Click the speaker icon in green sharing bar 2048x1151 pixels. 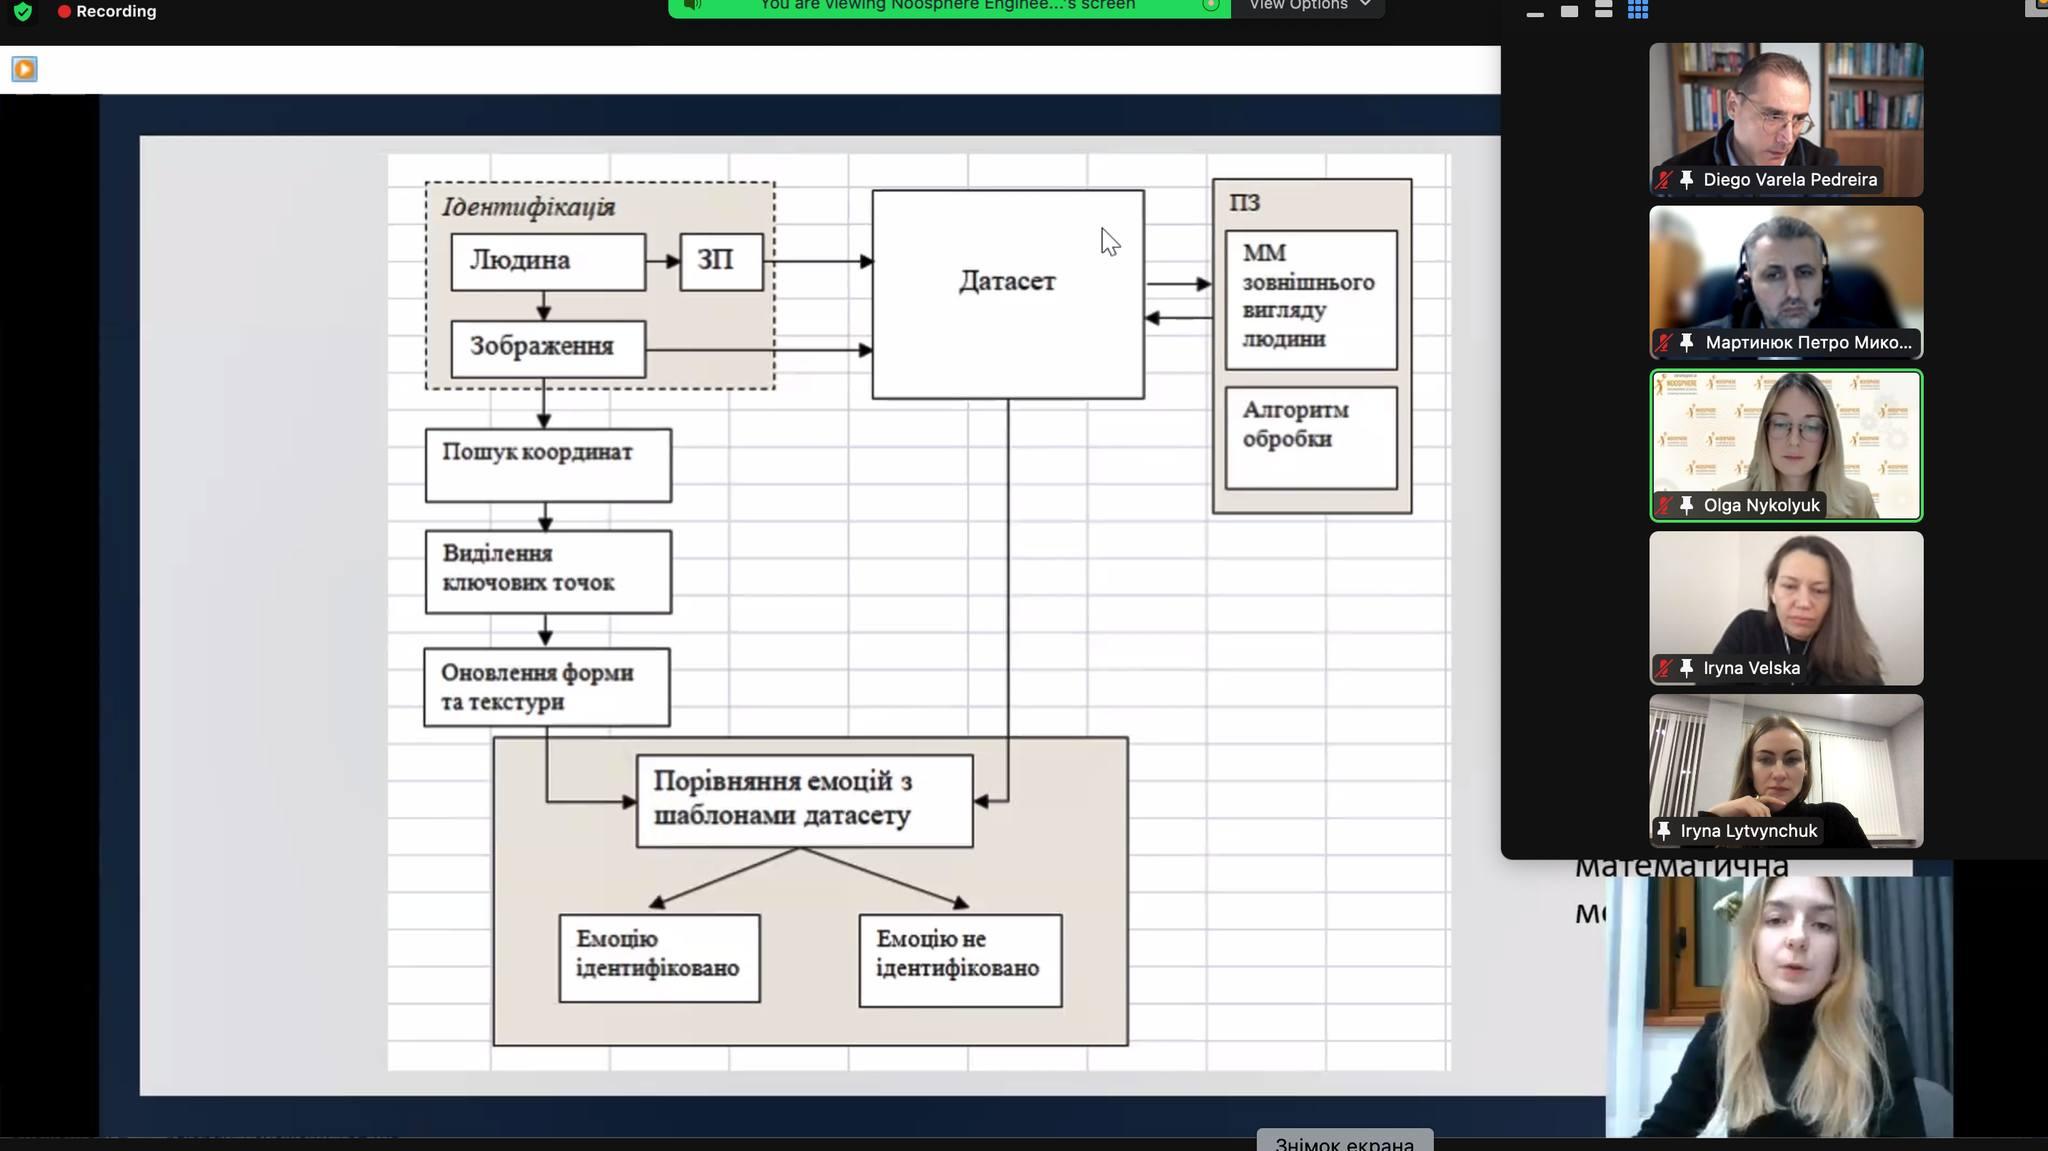692,5
